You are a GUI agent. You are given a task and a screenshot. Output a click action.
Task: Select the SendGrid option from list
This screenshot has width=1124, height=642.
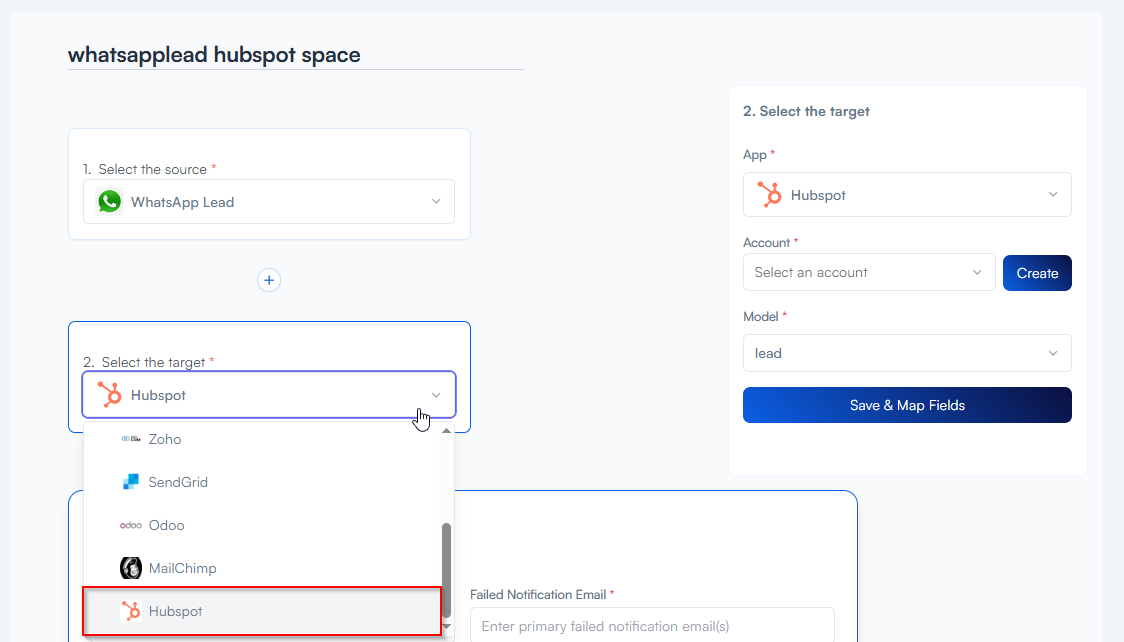click(x=178, y=482)
